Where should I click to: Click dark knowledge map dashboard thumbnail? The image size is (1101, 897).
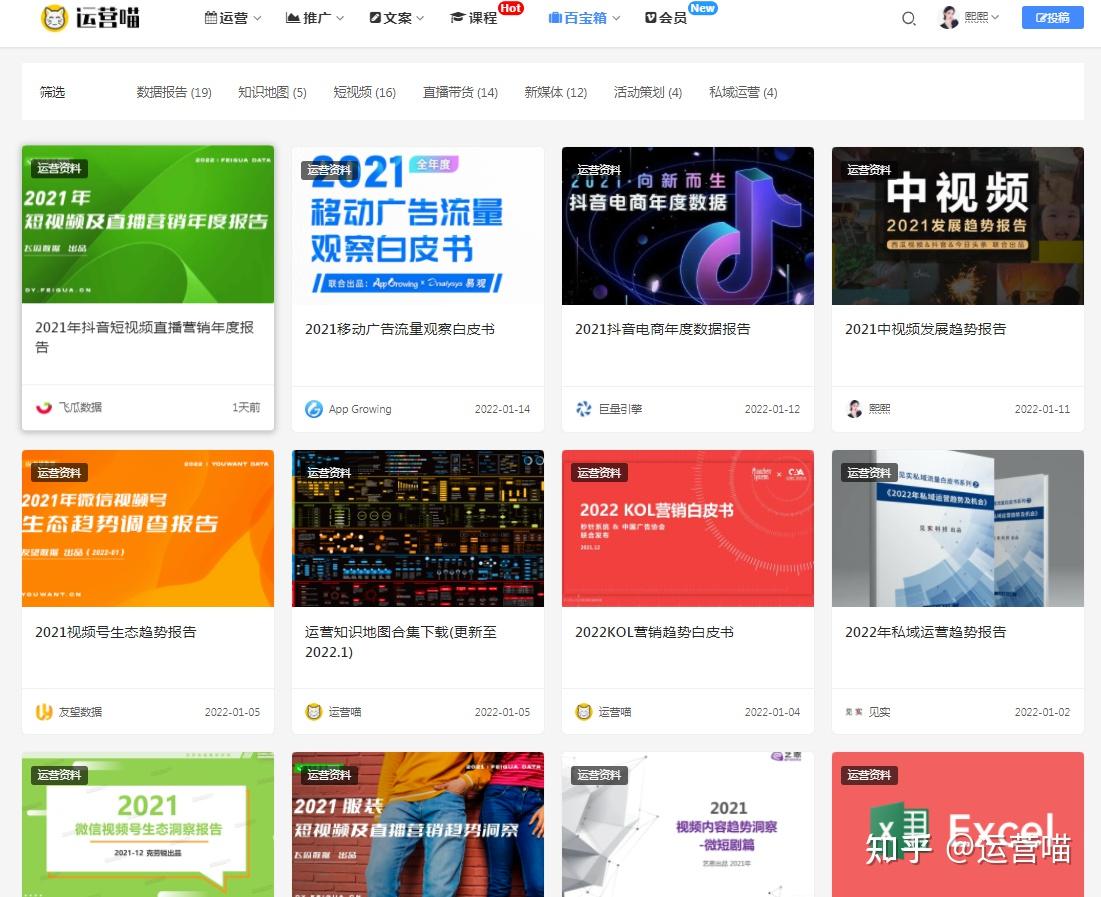pos(418,528)
